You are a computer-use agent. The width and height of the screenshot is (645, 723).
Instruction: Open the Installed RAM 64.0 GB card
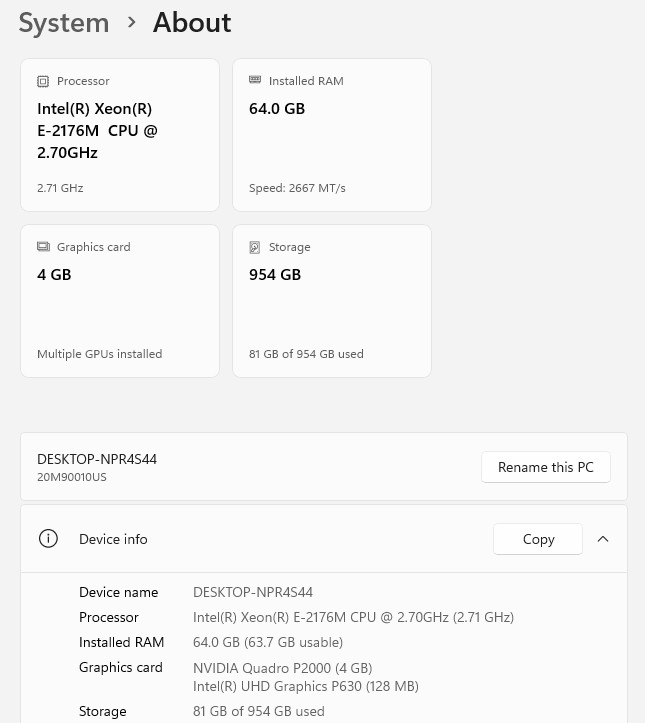pyautogui.click(x=332, y=135)
